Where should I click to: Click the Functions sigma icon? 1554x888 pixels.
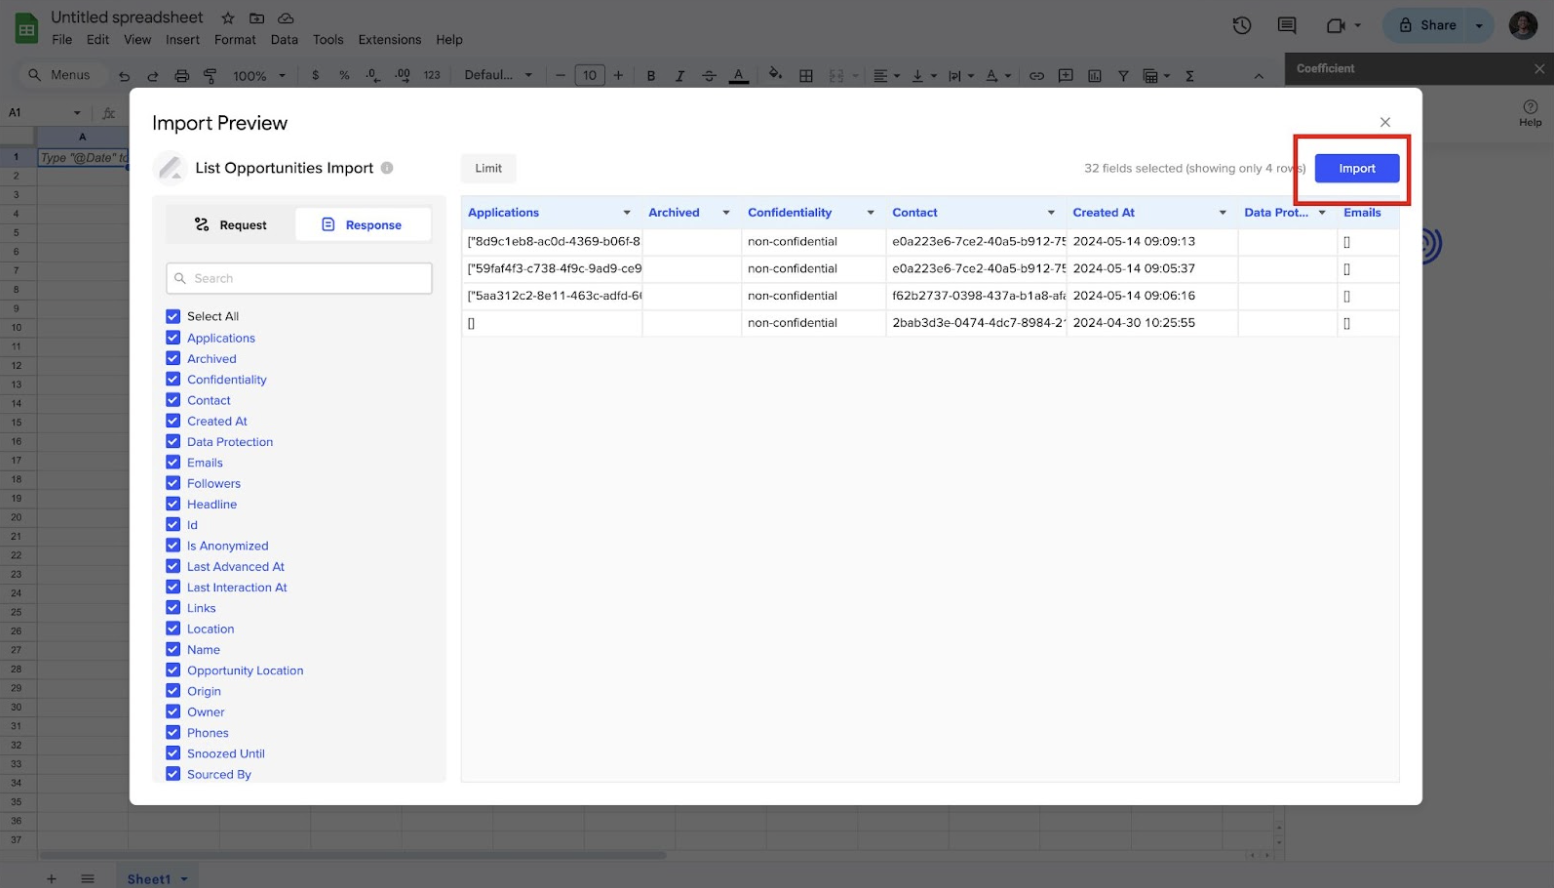point(1190,76)
